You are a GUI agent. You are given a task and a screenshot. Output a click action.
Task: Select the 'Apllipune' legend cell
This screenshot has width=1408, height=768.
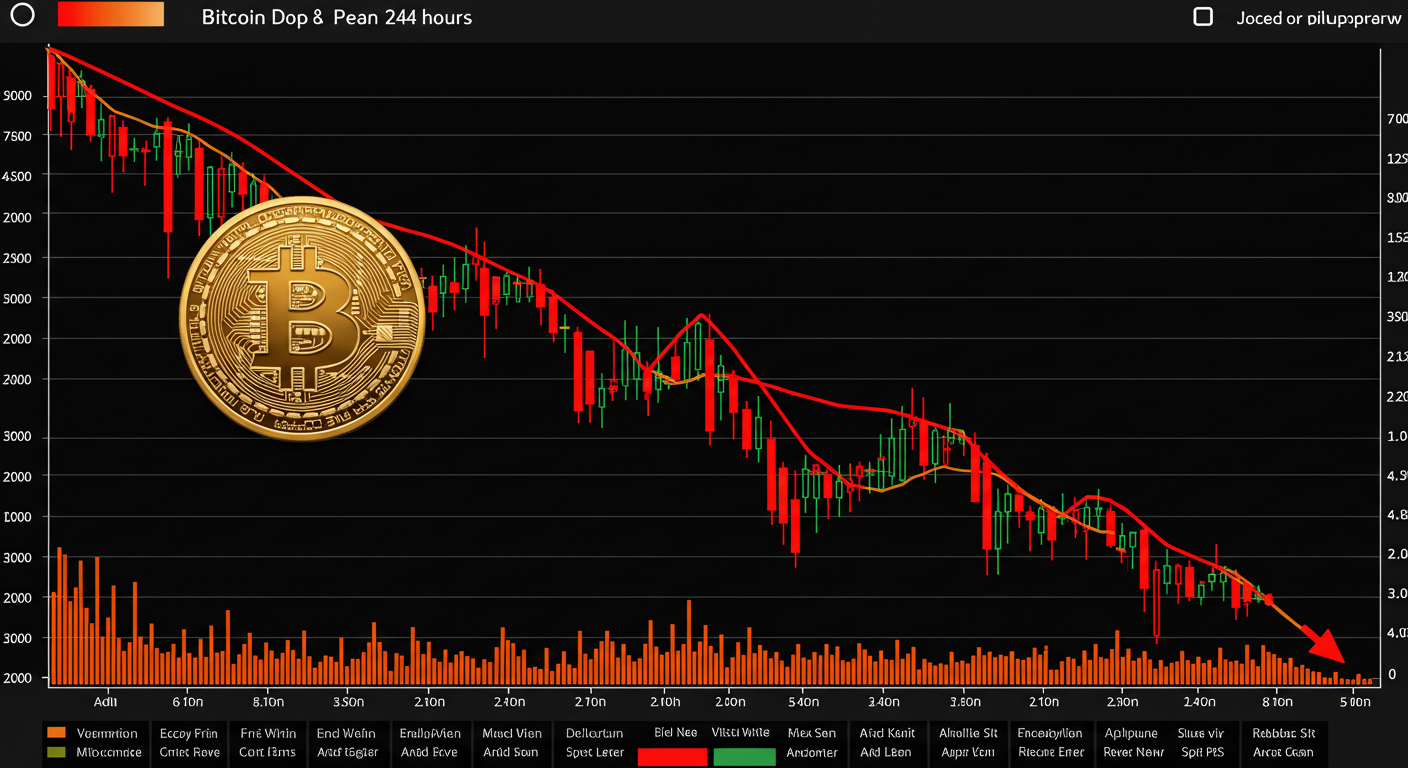click(1132, 743)
